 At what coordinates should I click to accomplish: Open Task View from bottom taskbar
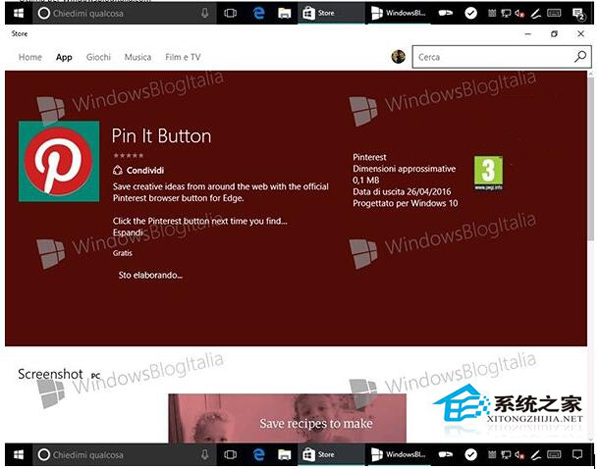click(230, 454)
